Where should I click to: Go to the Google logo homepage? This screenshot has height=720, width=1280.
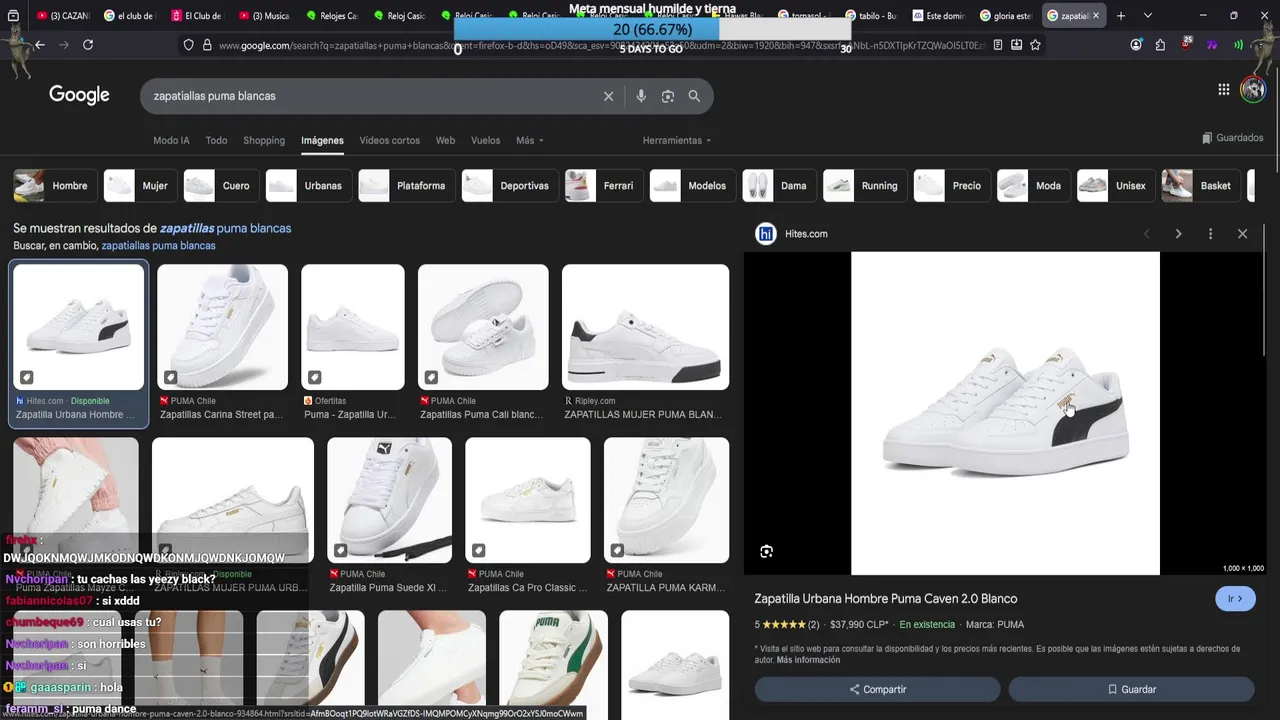(x=79, y=95)
